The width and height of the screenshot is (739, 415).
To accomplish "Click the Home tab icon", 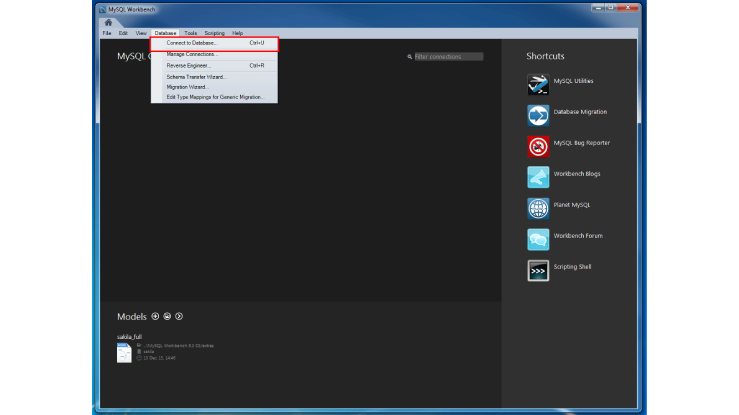I will click(x=108, y=22).
